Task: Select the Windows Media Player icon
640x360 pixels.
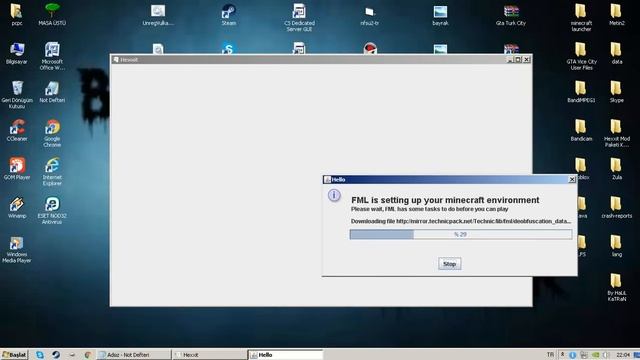Action: (x=17, y=249)
